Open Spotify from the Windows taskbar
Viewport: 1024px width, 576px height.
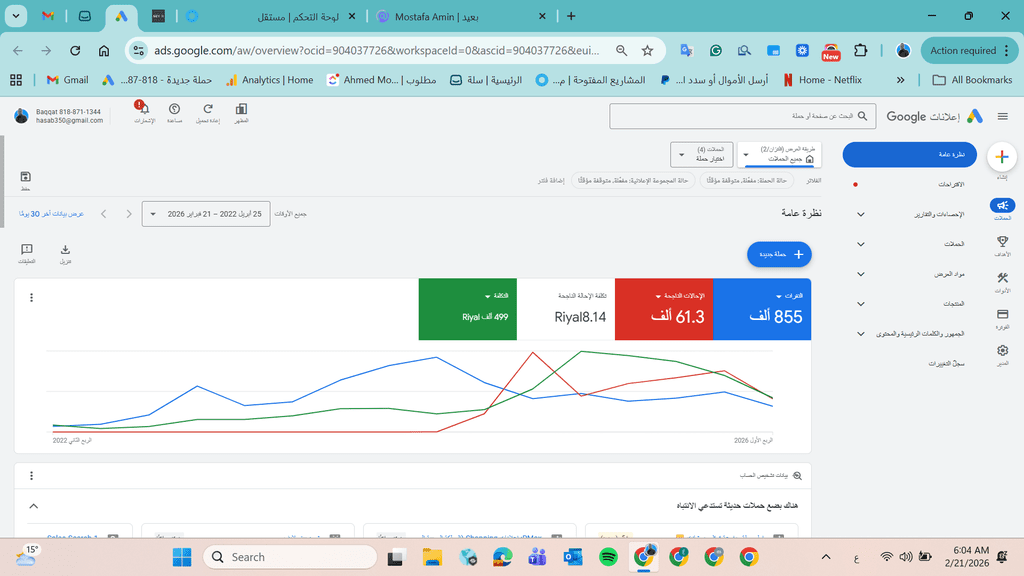point(608,557)
